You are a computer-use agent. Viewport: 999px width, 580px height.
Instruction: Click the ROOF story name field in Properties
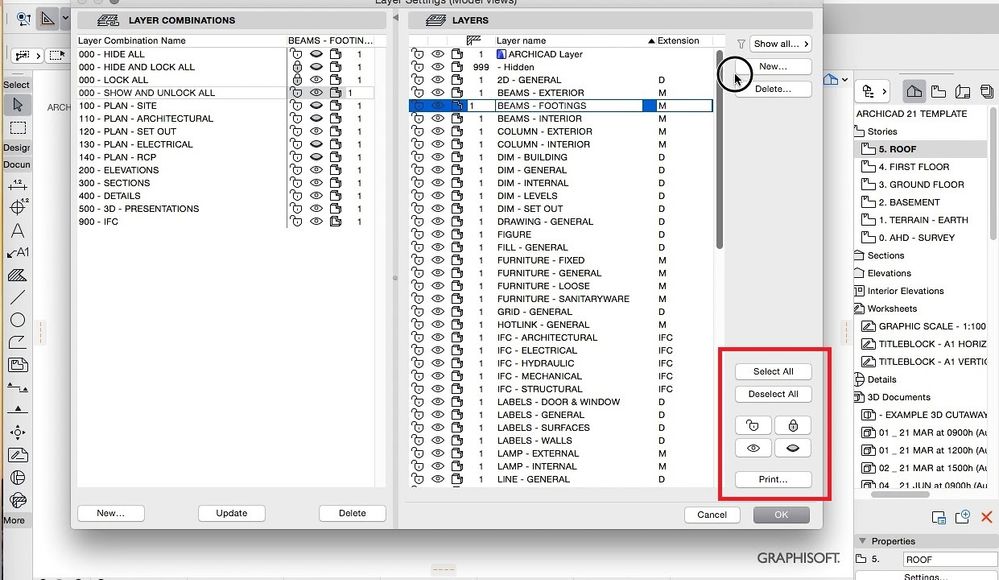click(949, 560)
